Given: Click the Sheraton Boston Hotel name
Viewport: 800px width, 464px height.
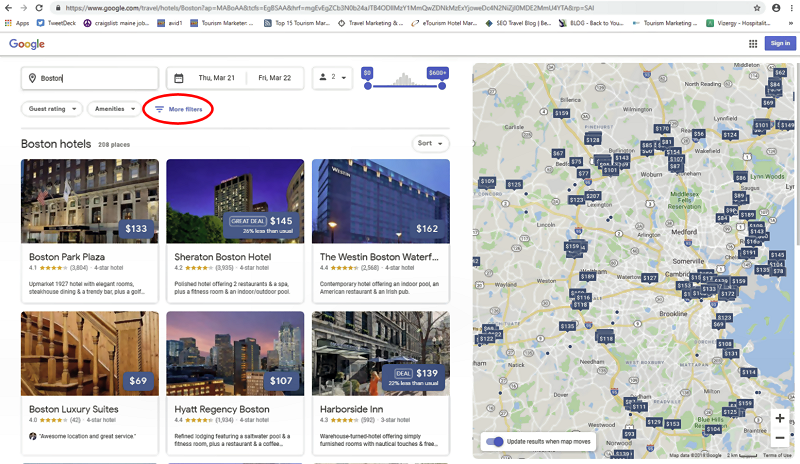Looking at the screenshot, I should (222, 257).
